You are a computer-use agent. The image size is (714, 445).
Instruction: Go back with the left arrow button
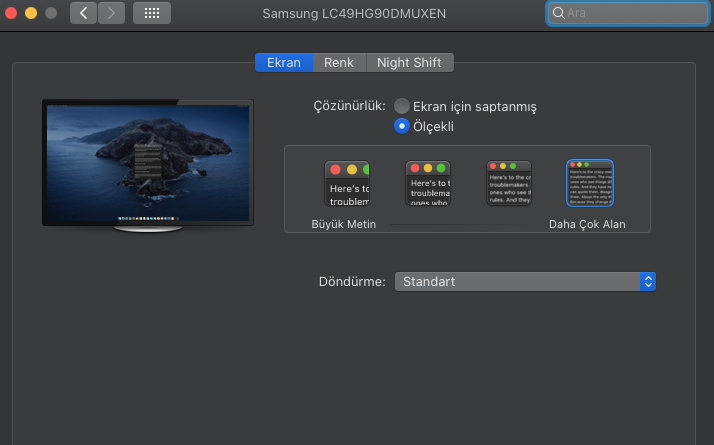[83, 14]
